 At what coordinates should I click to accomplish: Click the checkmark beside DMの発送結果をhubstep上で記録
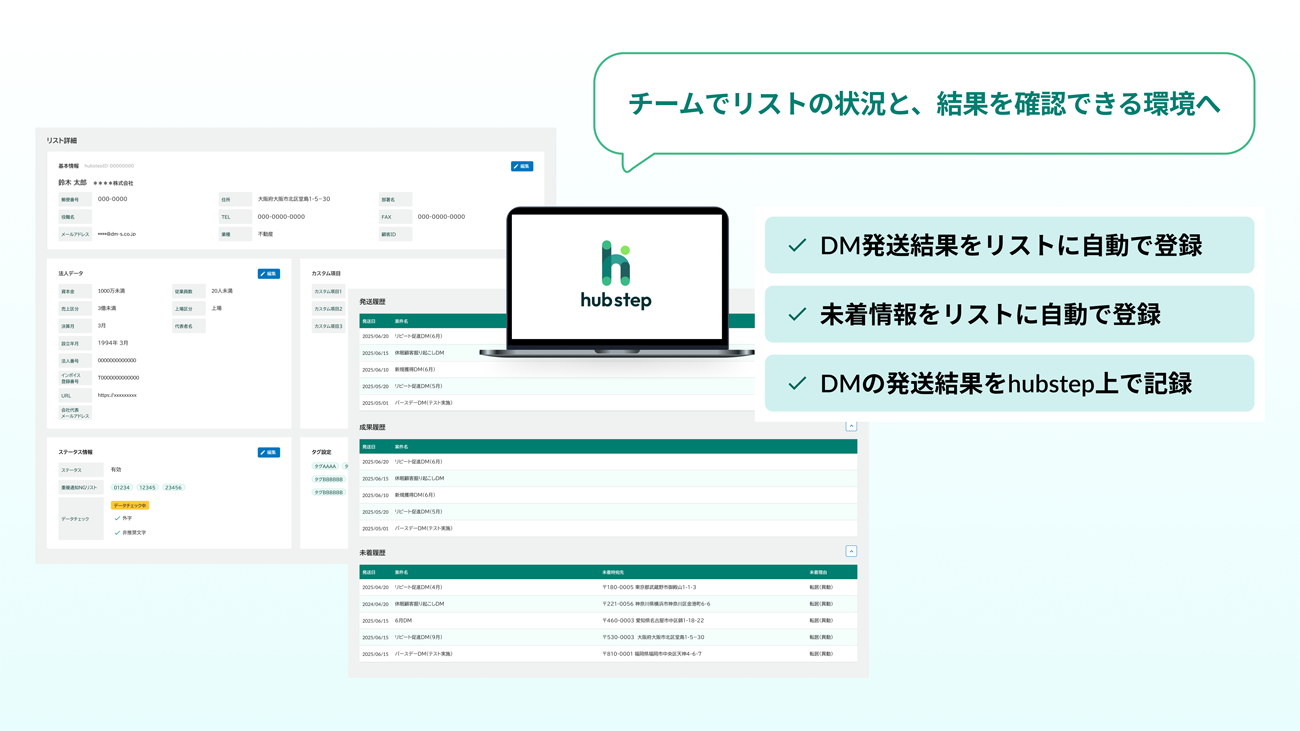tap(797, 384)
